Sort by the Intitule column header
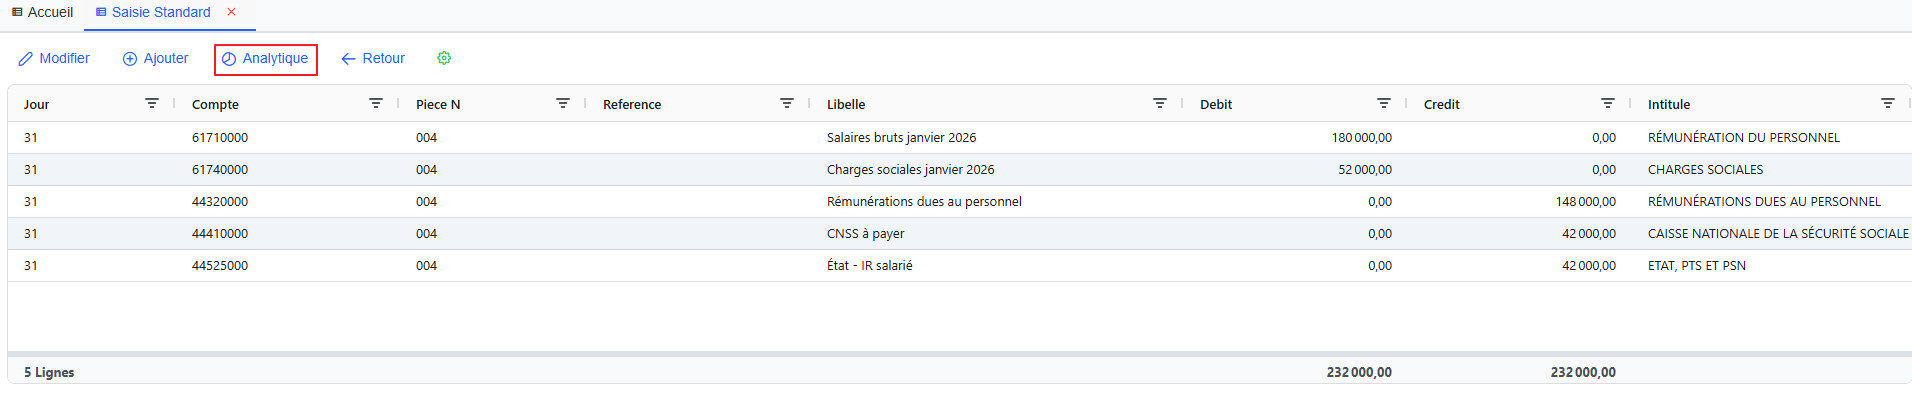Viewport: 1912px width, 407px height. pyautogui.click(x=1669, y=104)
